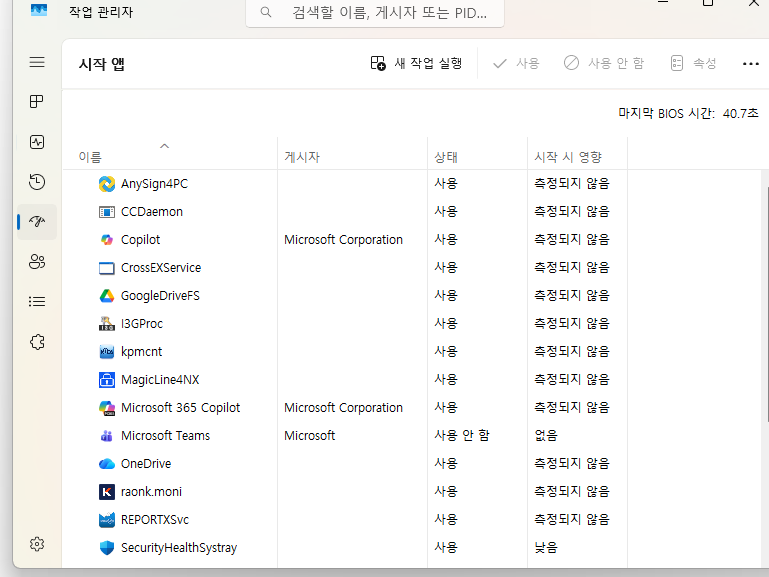The width and height of the screenshot is (769, 577).
Task: Select the Startup apps sidebar icon
Action: click(37, 222)
